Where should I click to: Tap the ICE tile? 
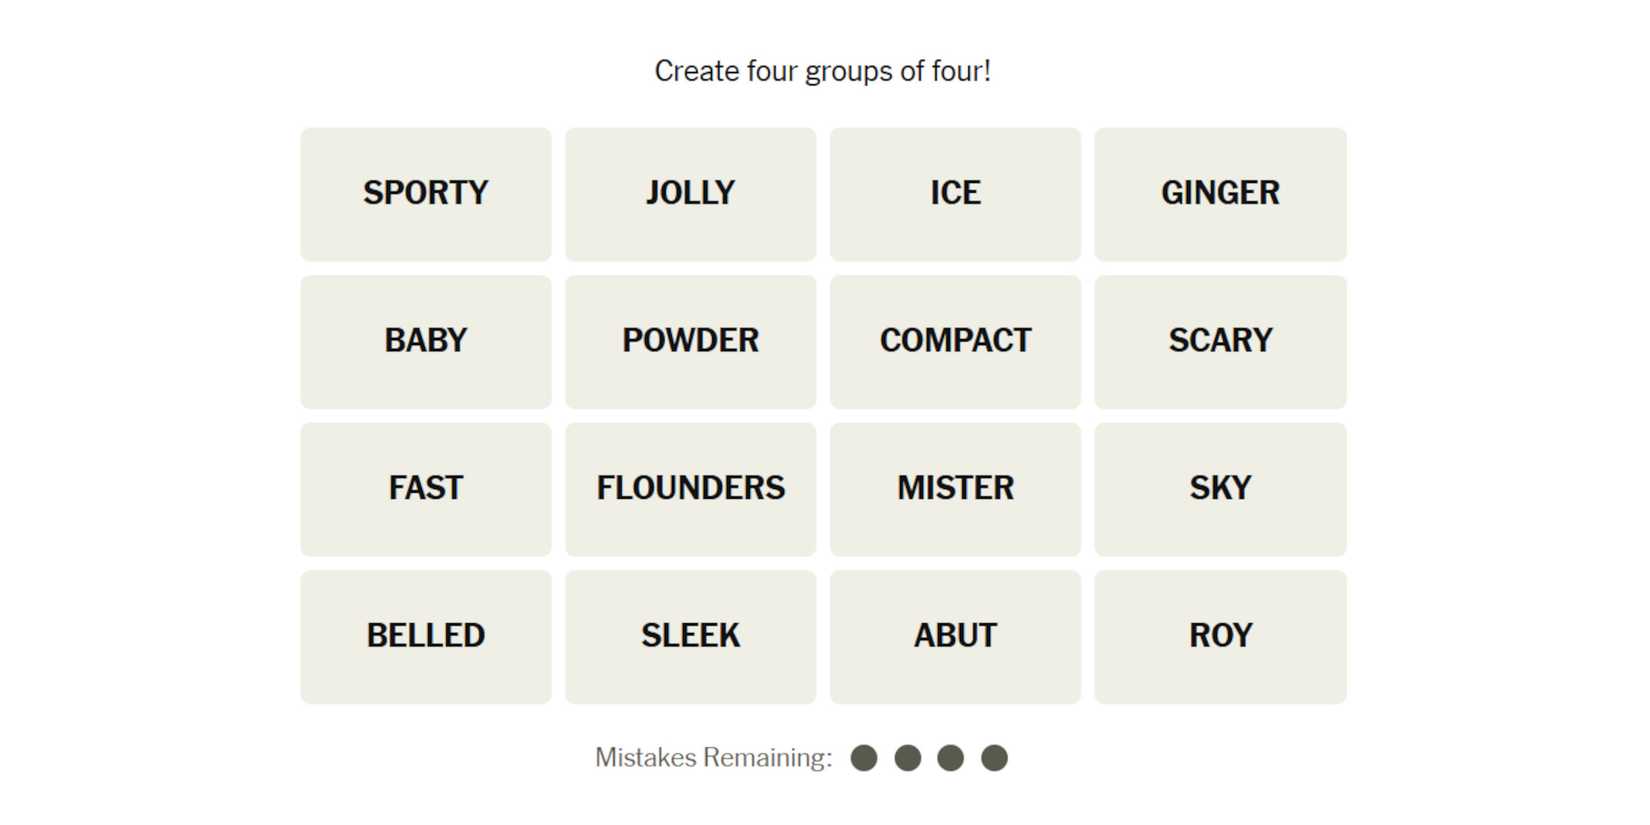[x=955, y=193]
